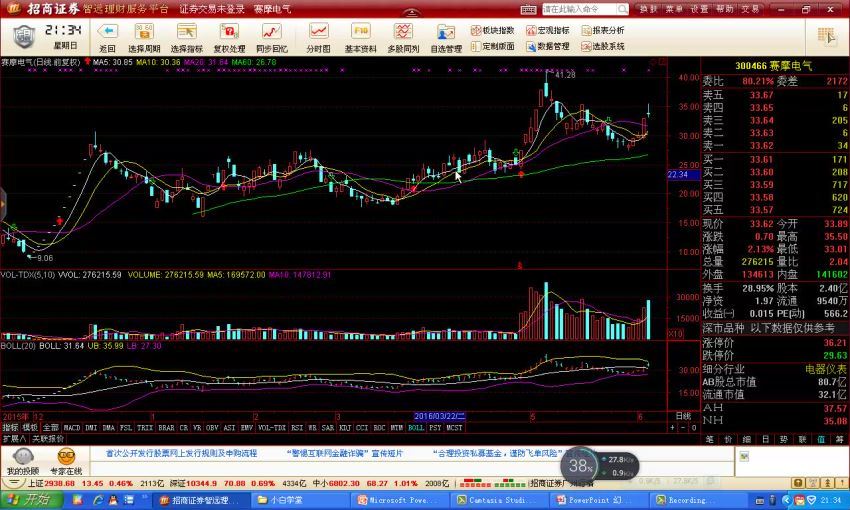Click the soft keyboard icon in title bar
This screenshot has height=510, width=850.
[529, 9]
